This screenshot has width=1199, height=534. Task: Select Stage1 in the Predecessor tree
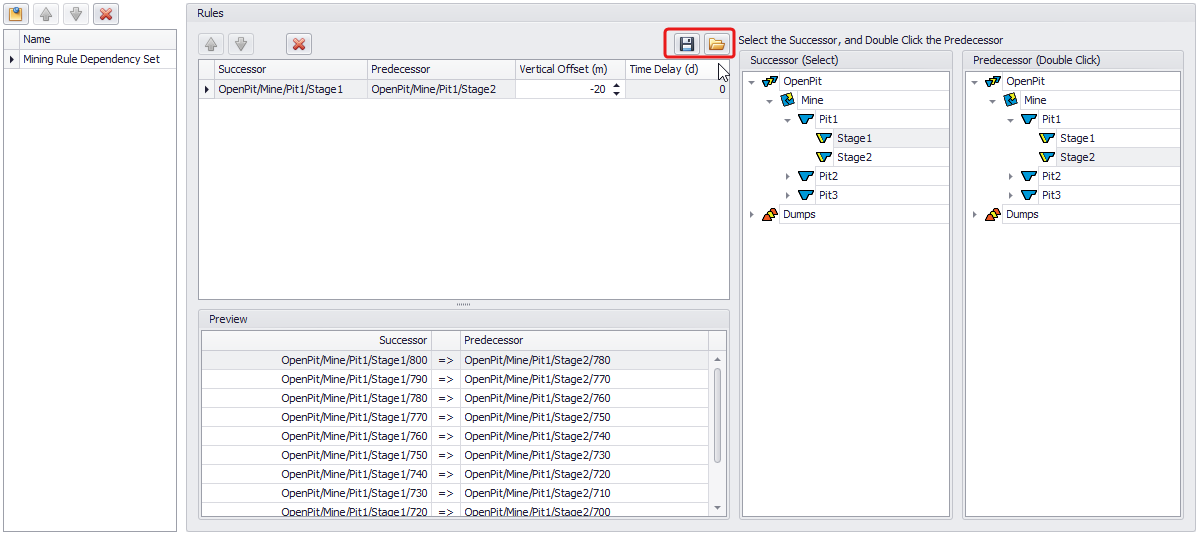click(1077, 139)
